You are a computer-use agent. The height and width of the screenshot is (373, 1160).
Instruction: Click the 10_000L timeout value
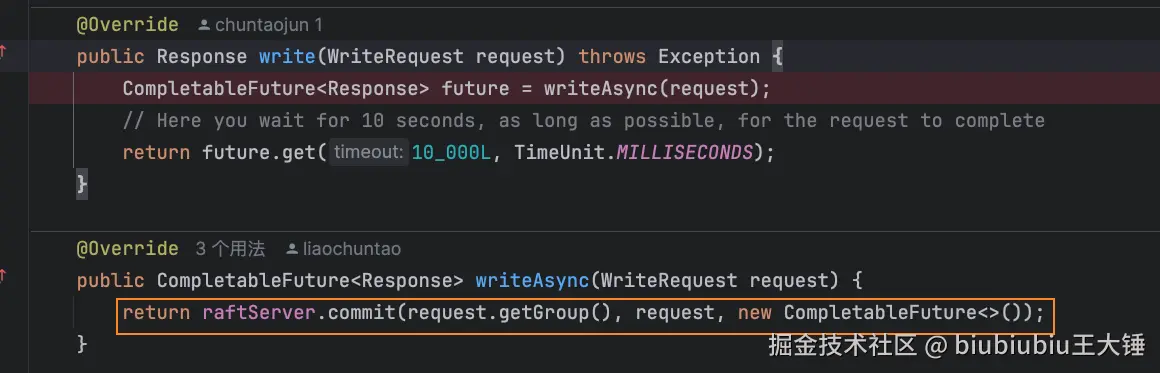coord(451,153)
